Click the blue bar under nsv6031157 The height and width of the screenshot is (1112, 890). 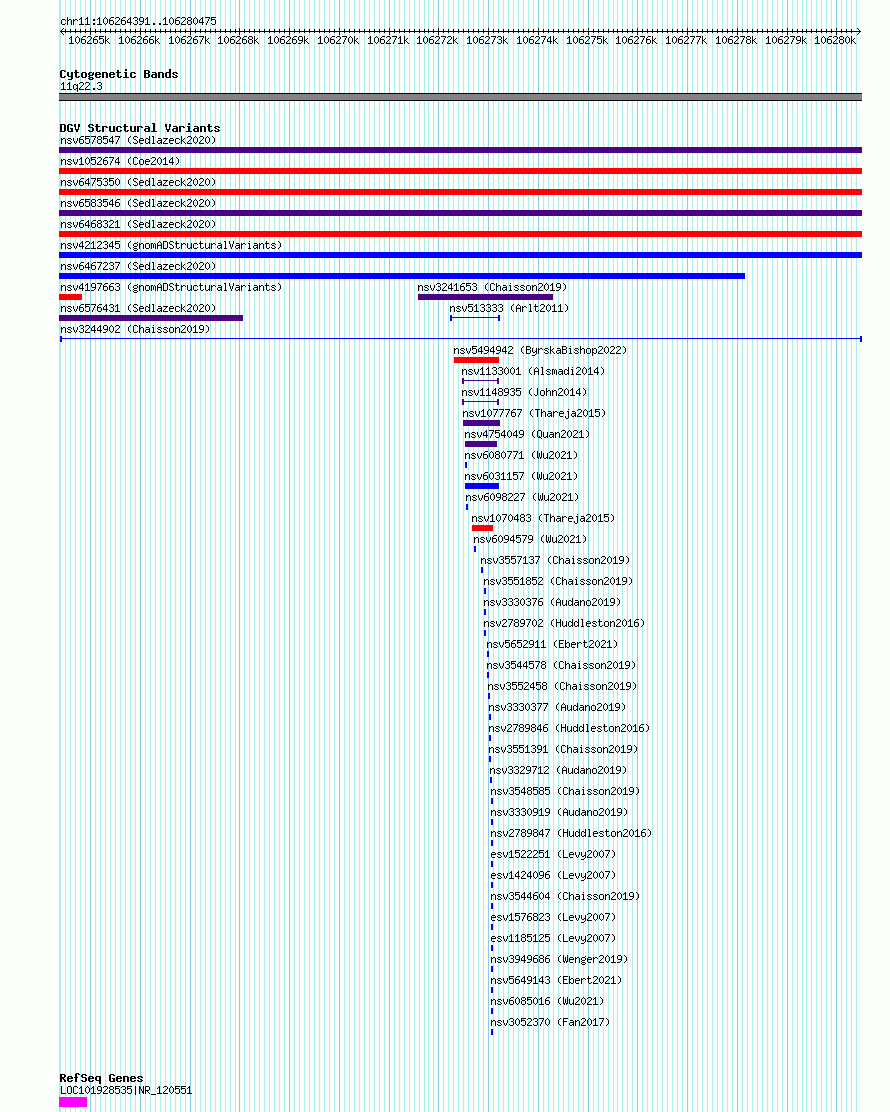coord(482,486)
